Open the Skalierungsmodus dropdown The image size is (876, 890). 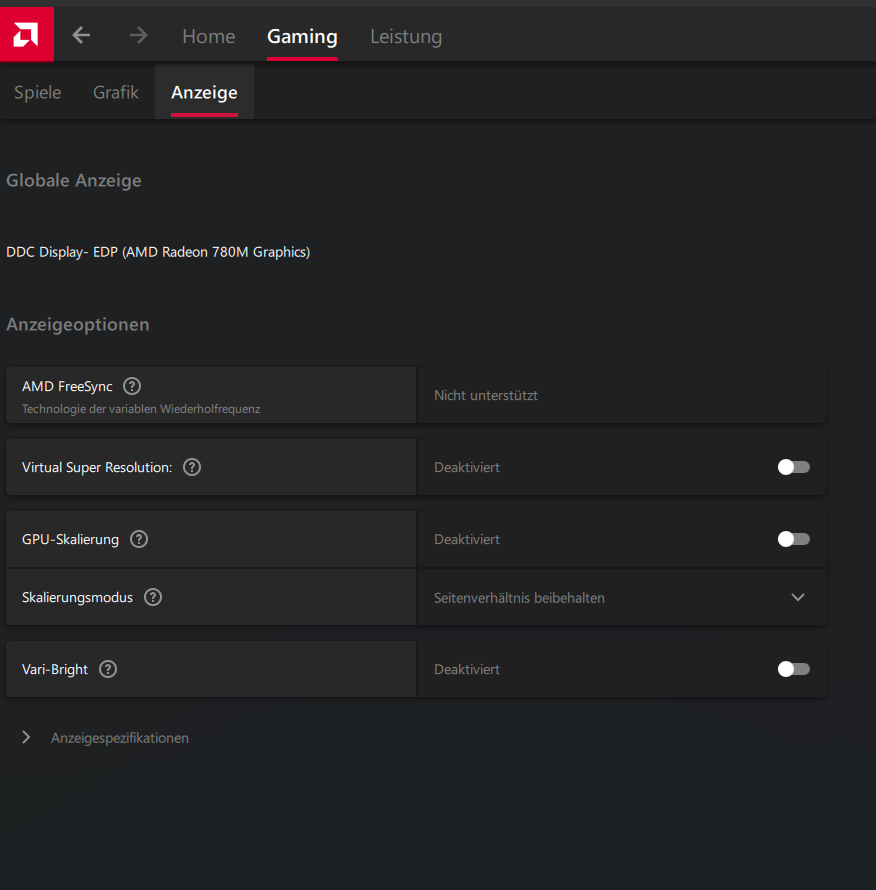click(620, 598)
